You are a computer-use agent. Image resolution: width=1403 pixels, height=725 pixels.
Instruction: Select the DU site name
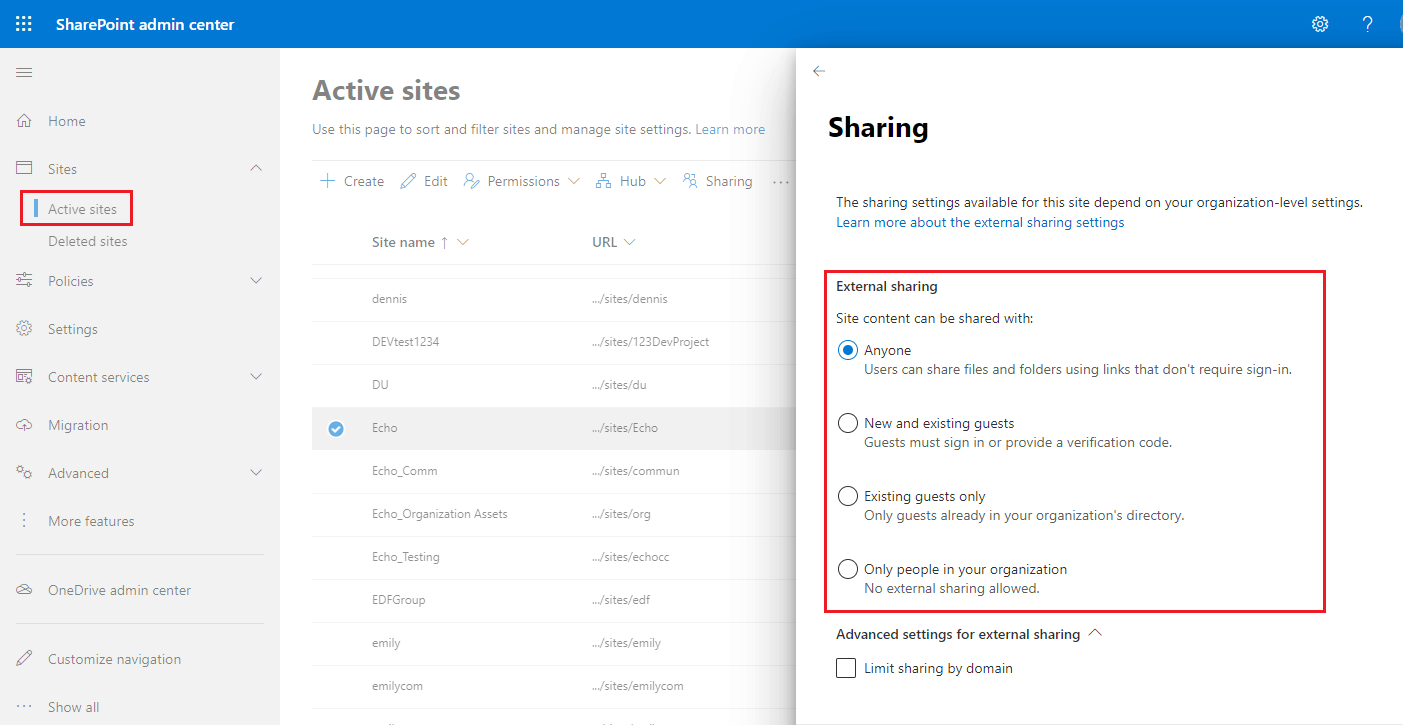[380, 385]
